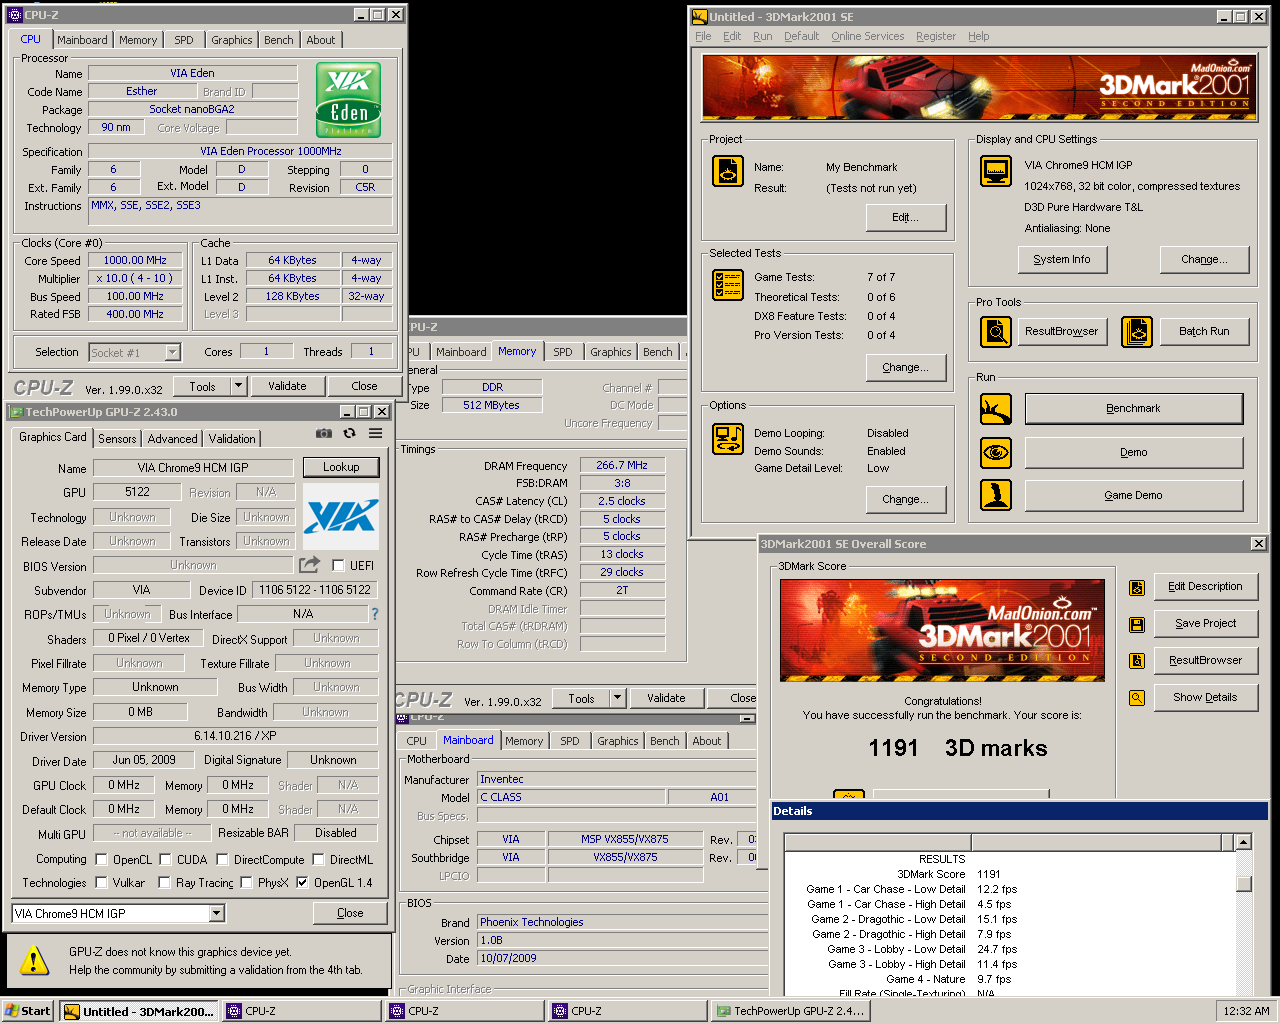Click the CPU-Z title bar icon
The height and width of the screenshot is (1024, 1280).
coord(14,15)
